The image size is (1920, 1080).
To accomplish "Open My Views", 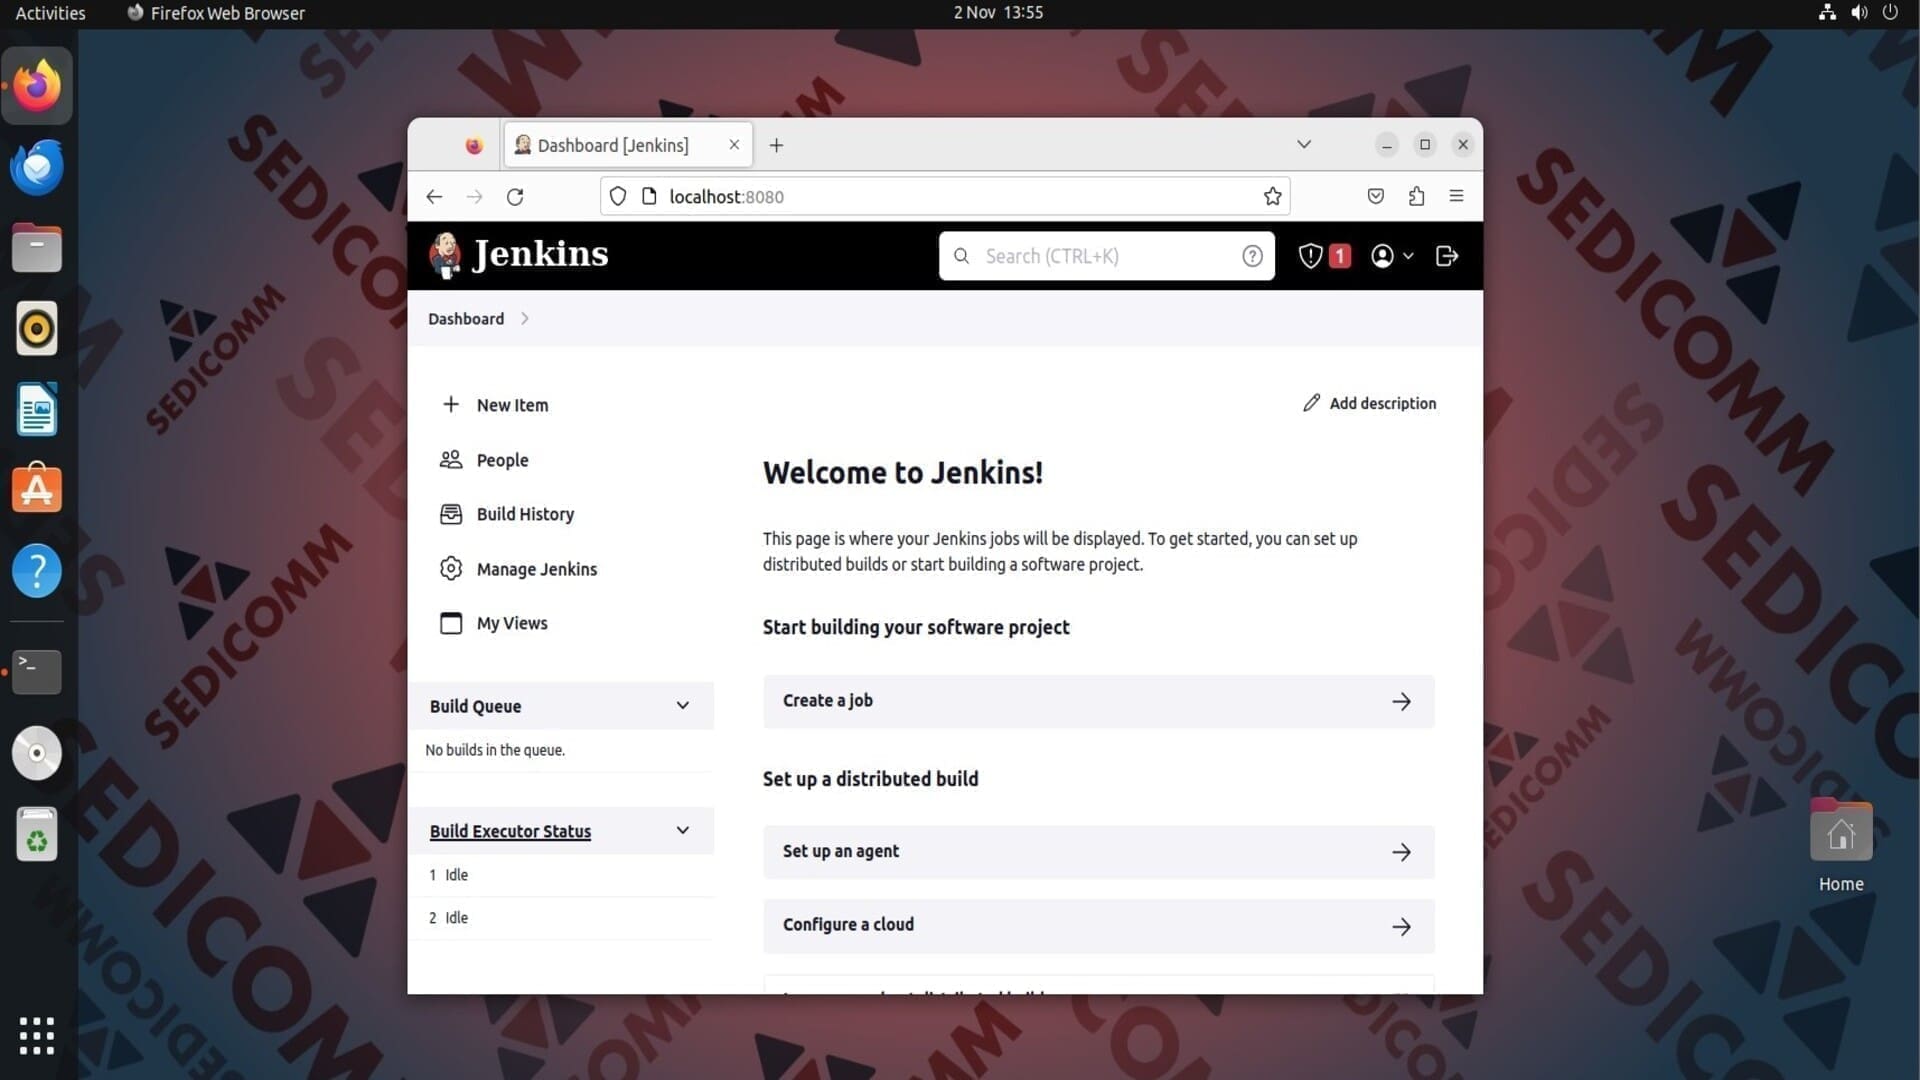I will pyautogui.click(x=512, y=623).
